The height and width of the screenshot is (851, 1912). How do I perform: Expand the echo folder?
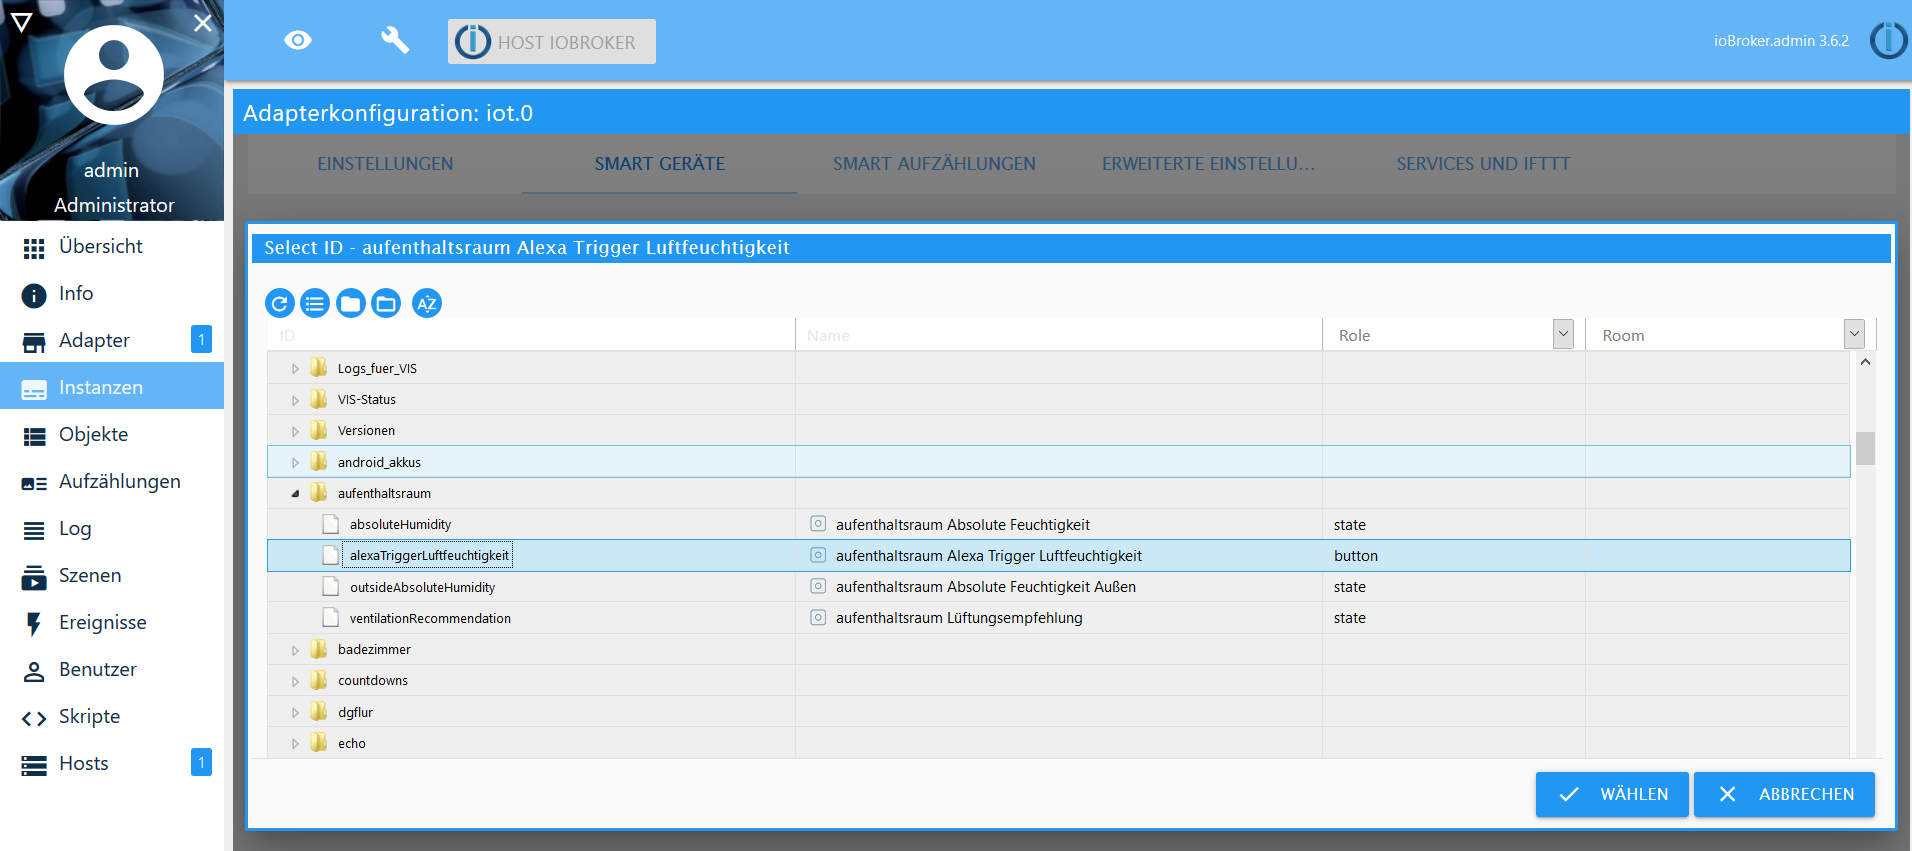[x=295, y=744]
